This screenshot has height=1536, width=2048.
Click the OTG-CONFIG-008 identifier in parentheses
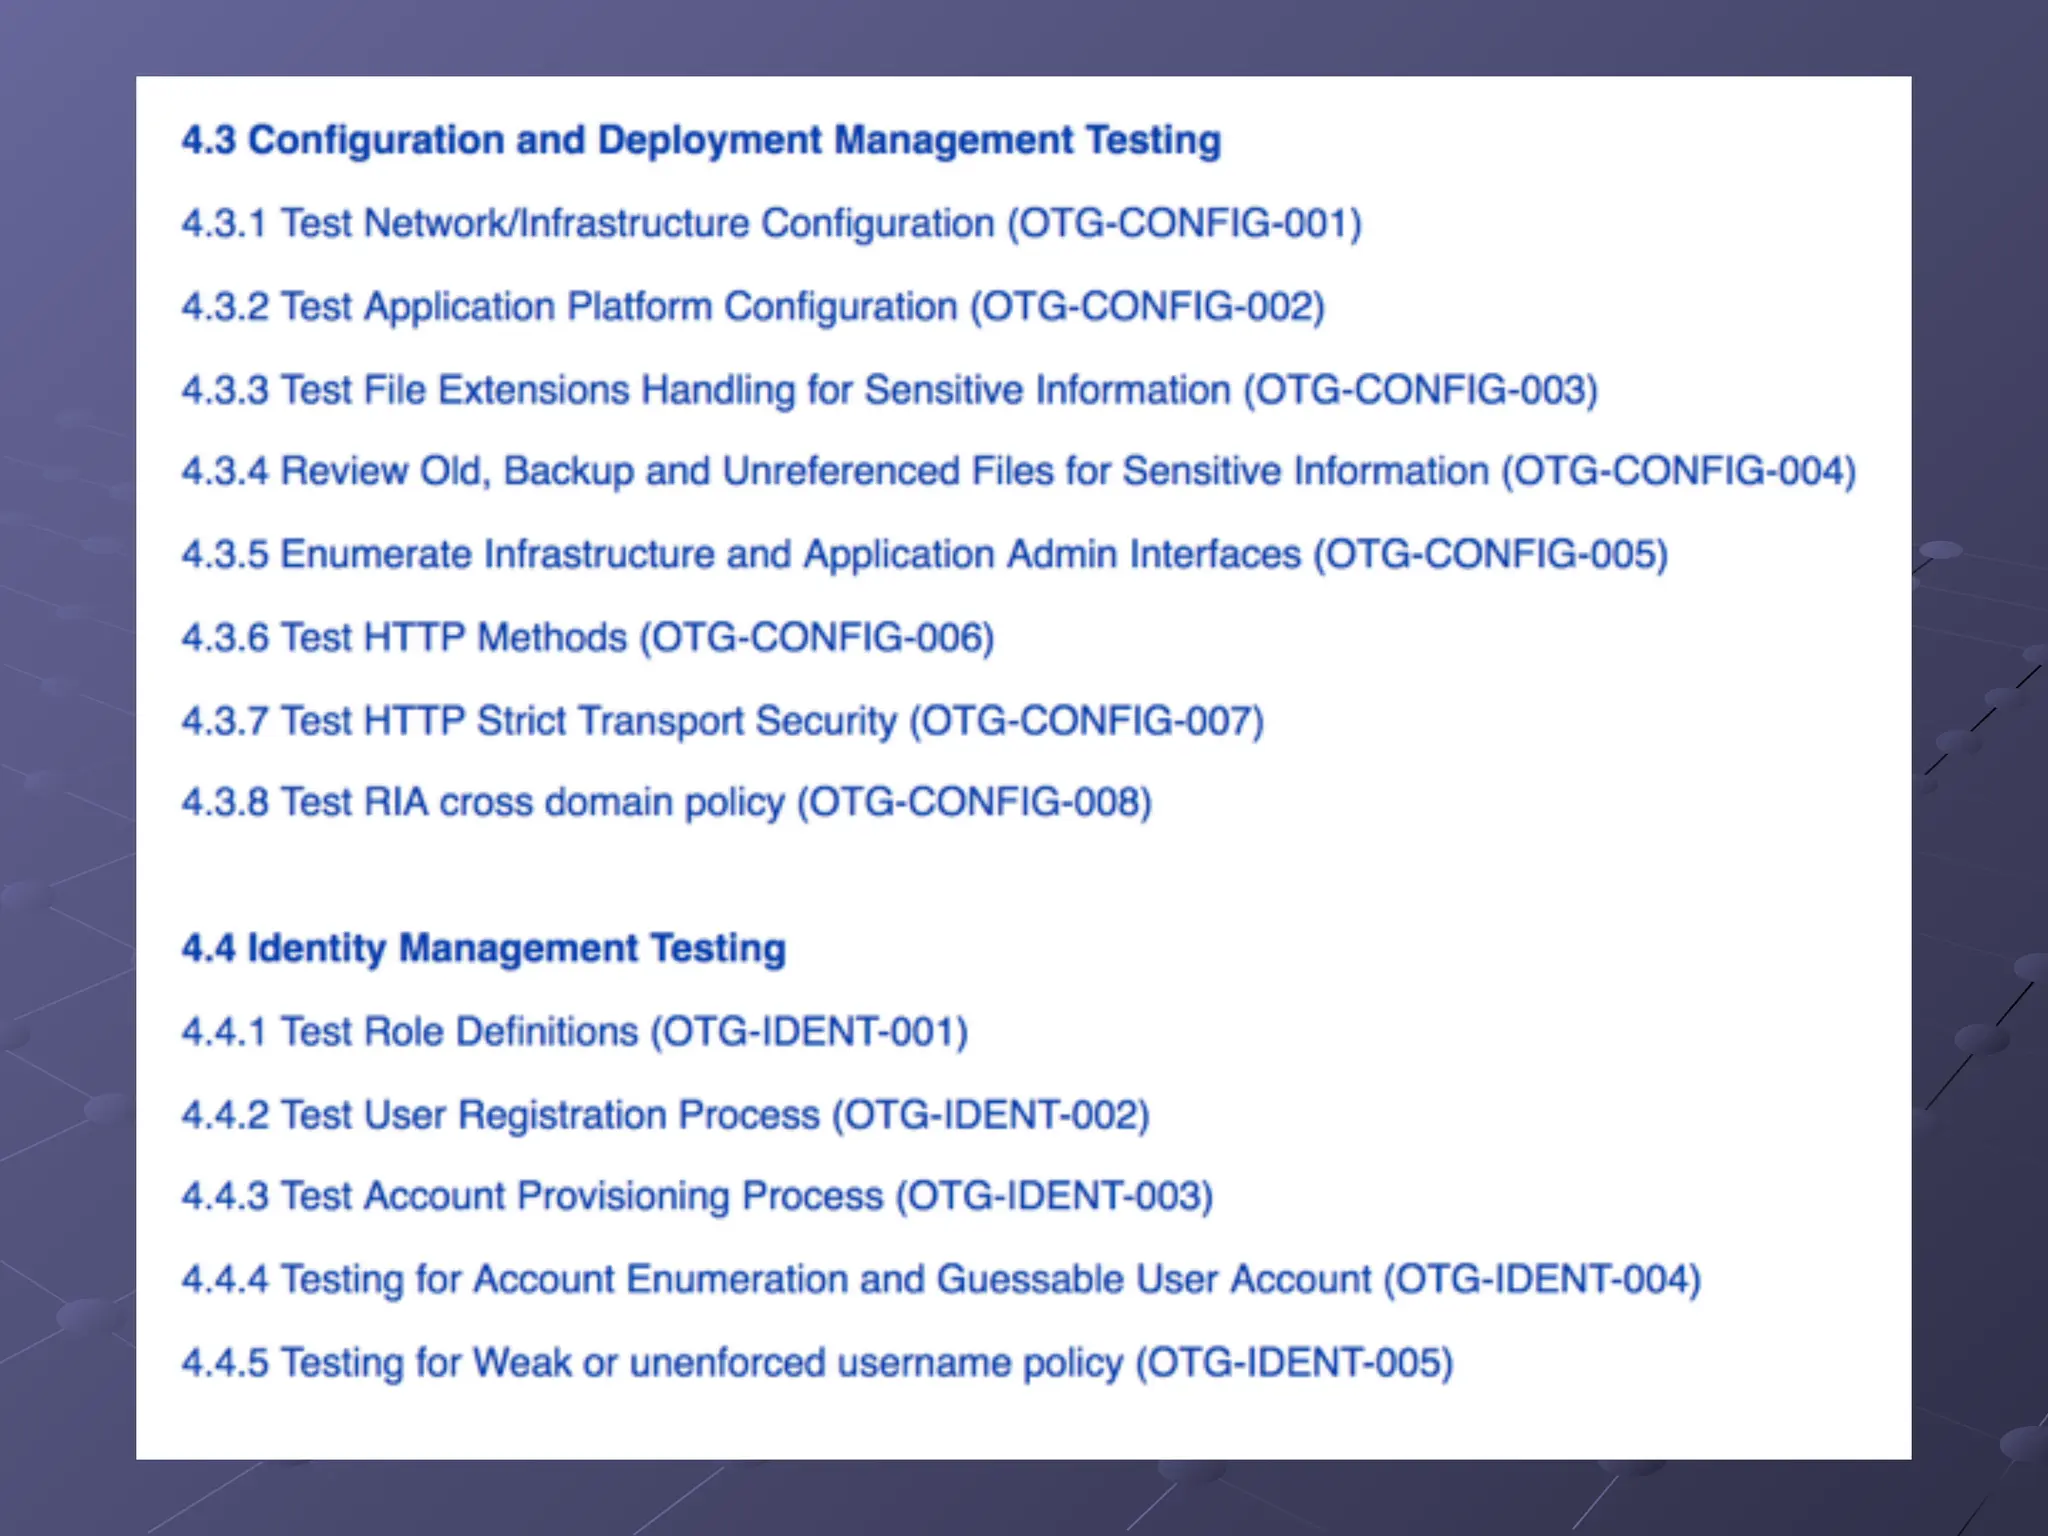click(974, 802)
